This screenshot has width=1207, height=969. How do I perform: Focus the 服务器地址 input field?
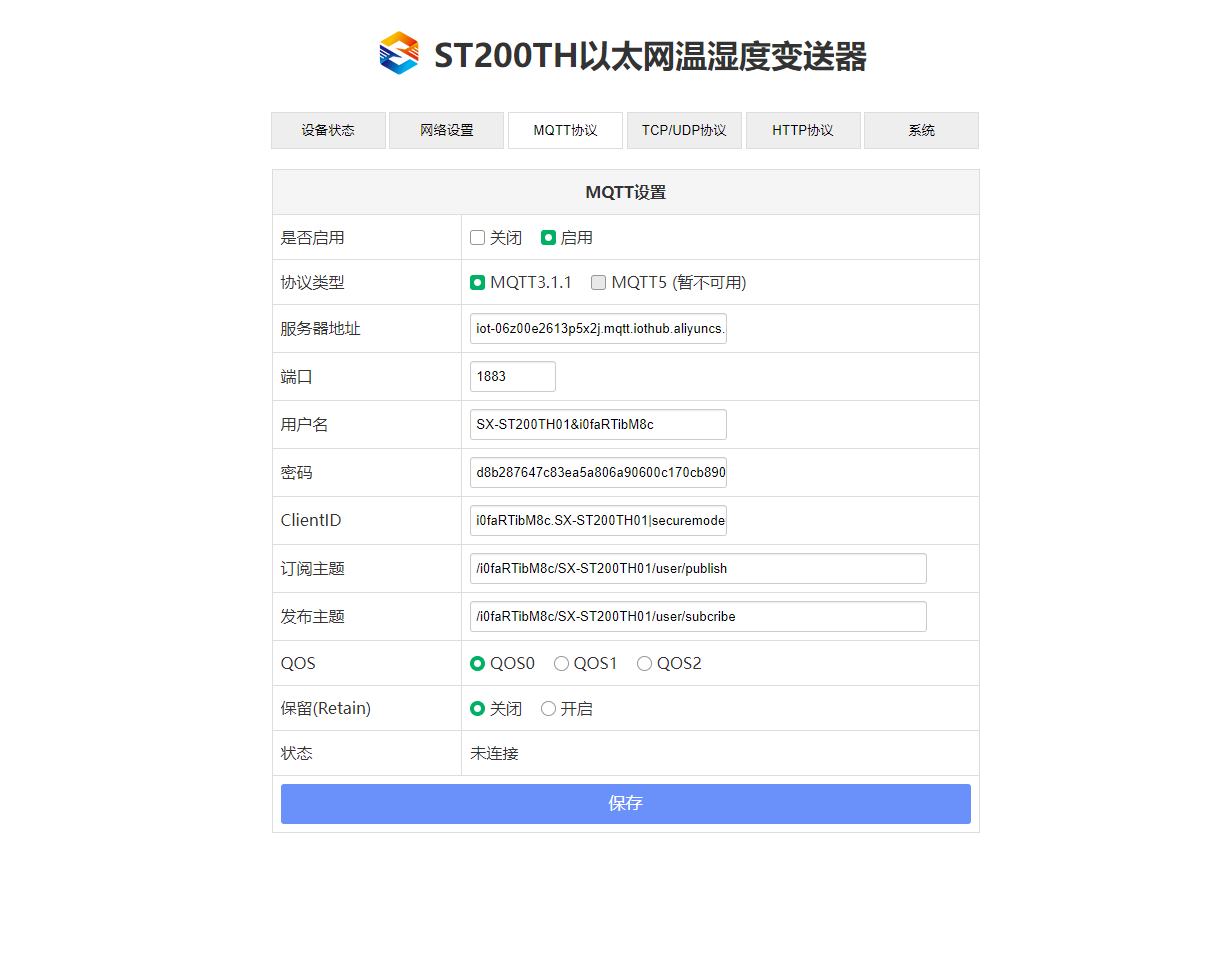598,329
